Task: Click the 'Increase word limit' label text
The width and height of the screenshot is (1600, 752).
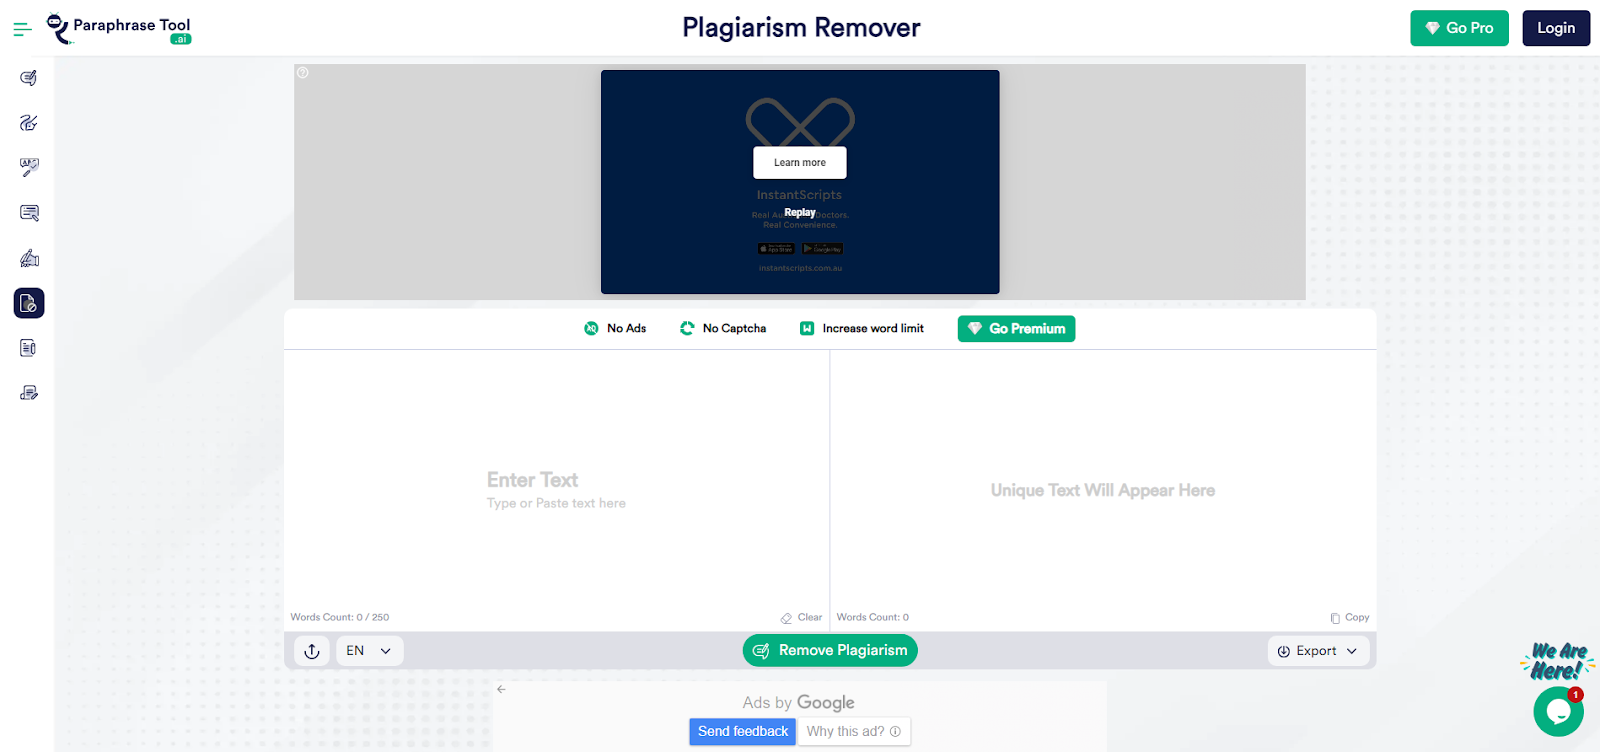Action: pos(873,329)
